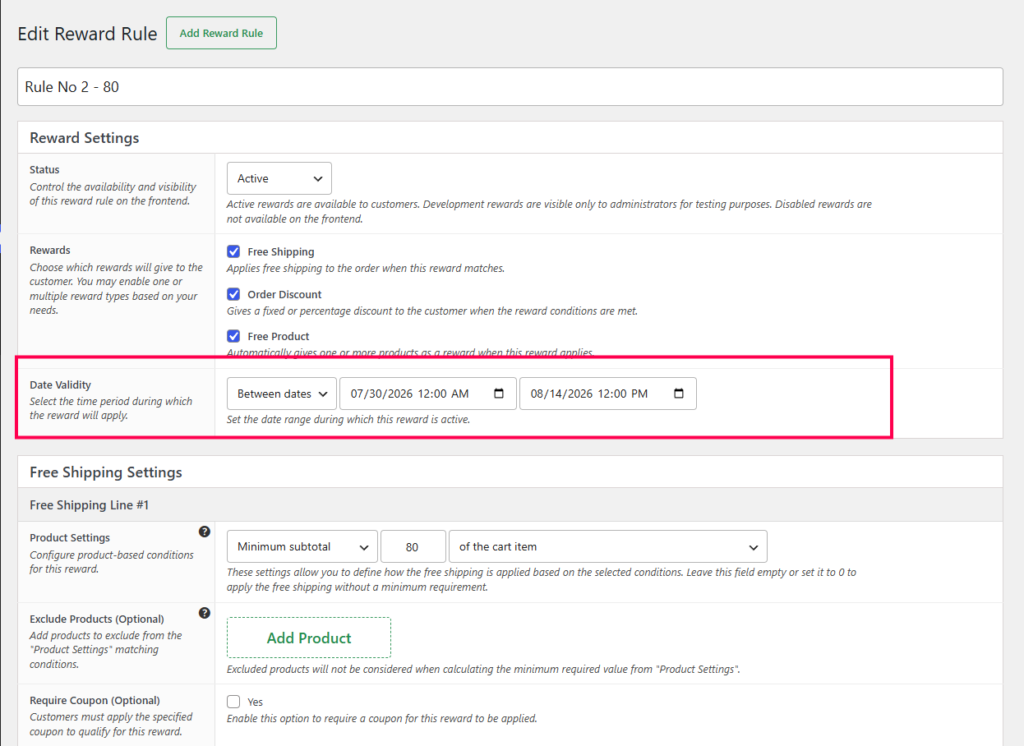Expand the 'of the cart item' dropdown
Viewport: 1024px width, 746px height.
[x=607, y=547]
